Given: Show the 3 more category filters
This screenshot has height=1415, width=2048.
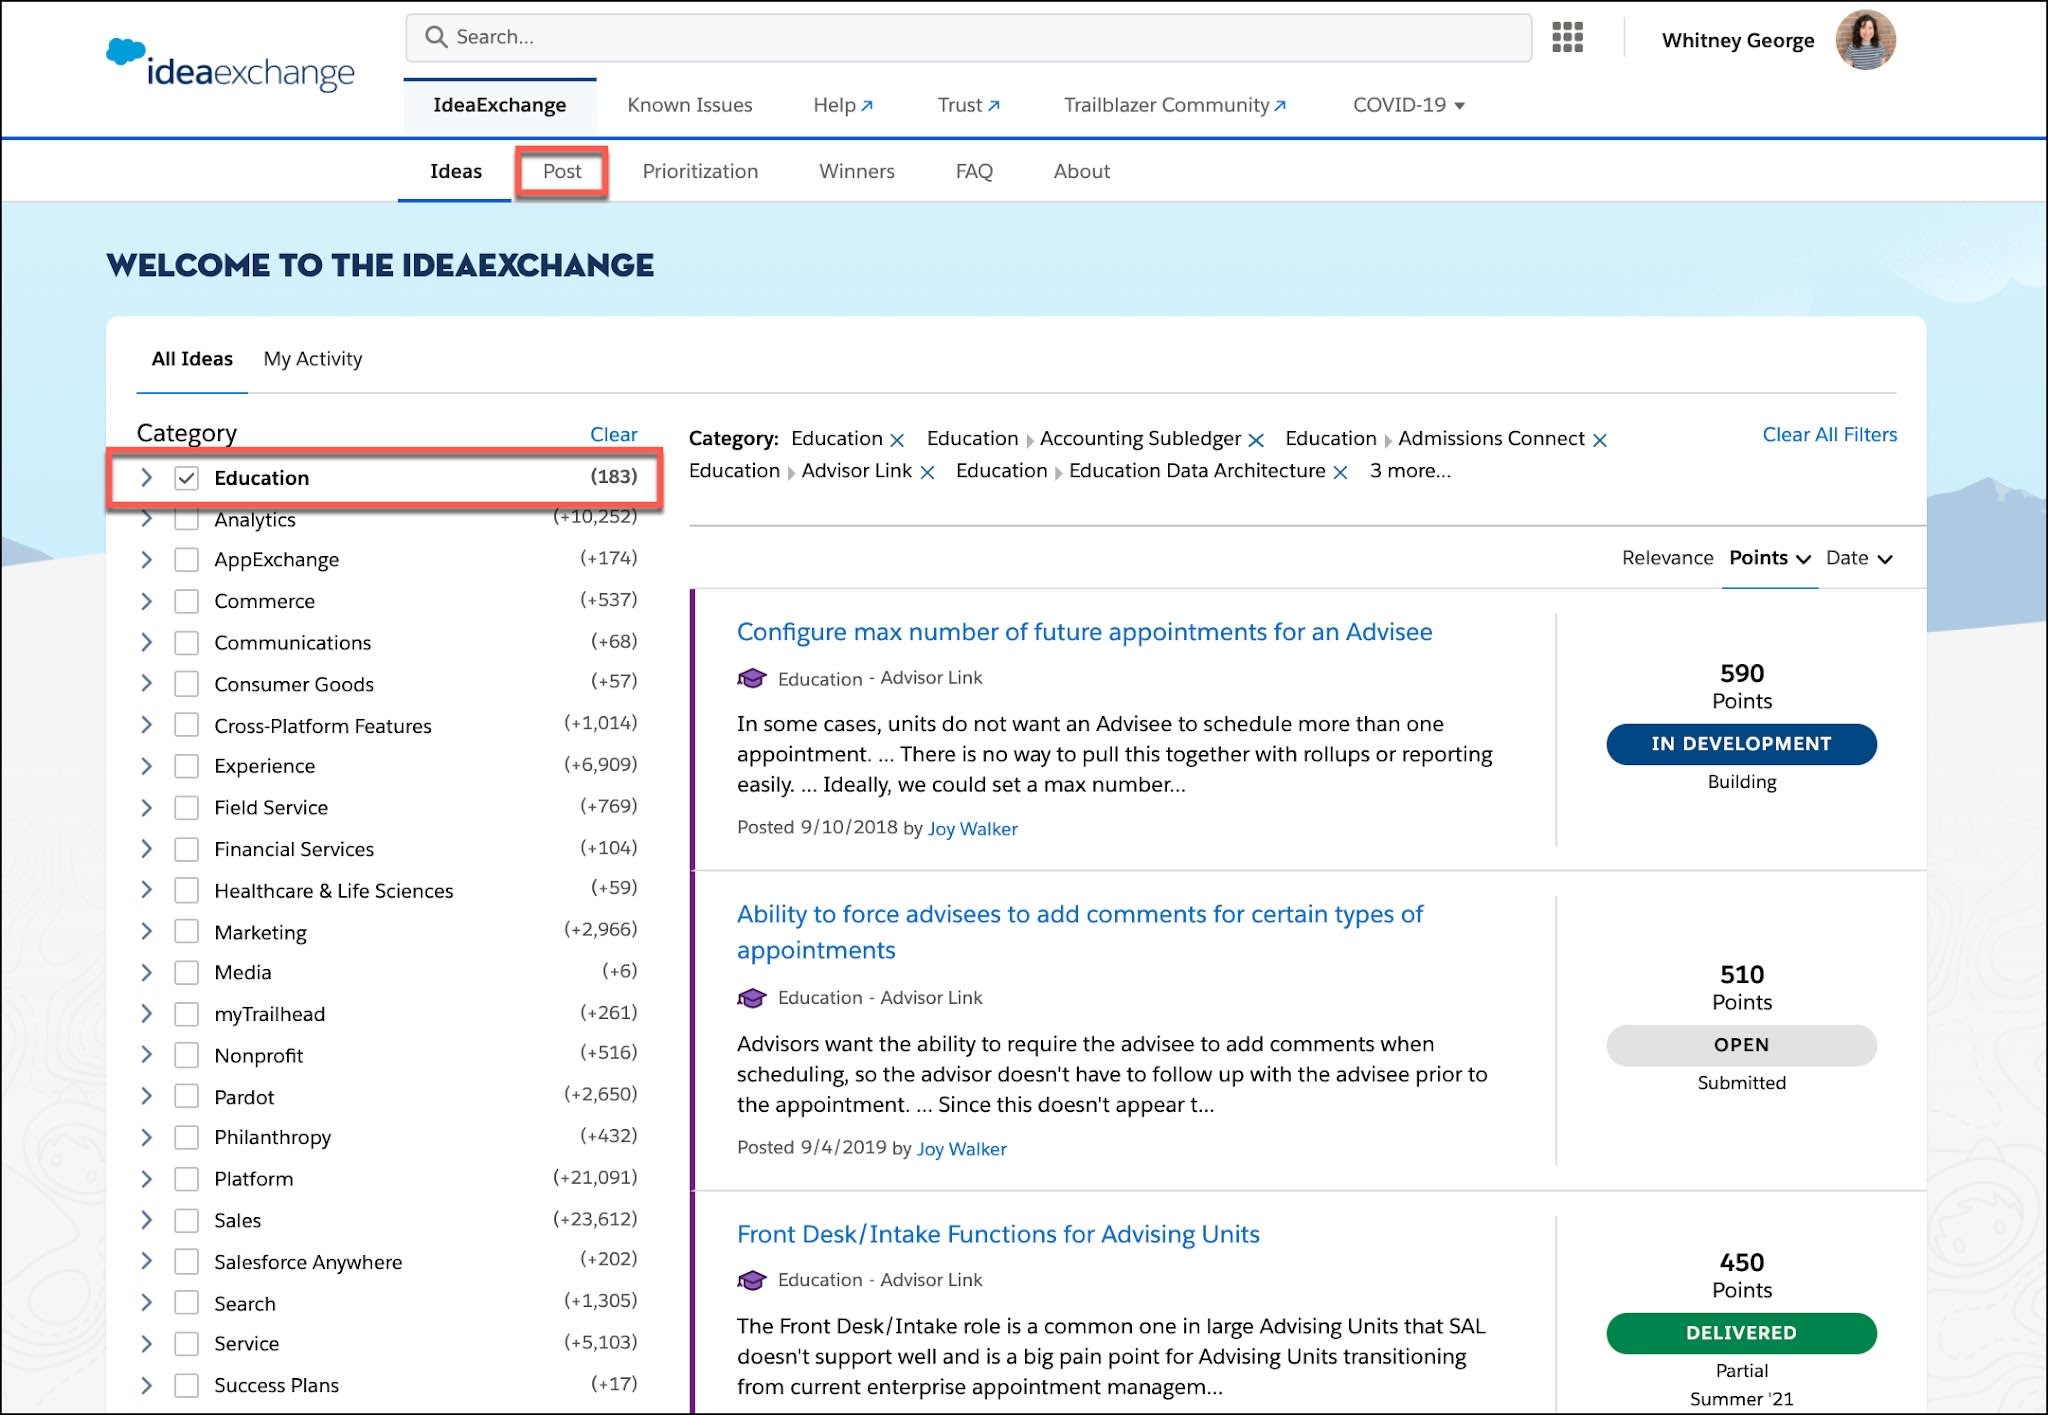Looking at the screenshot, I should coord(1410,471).
